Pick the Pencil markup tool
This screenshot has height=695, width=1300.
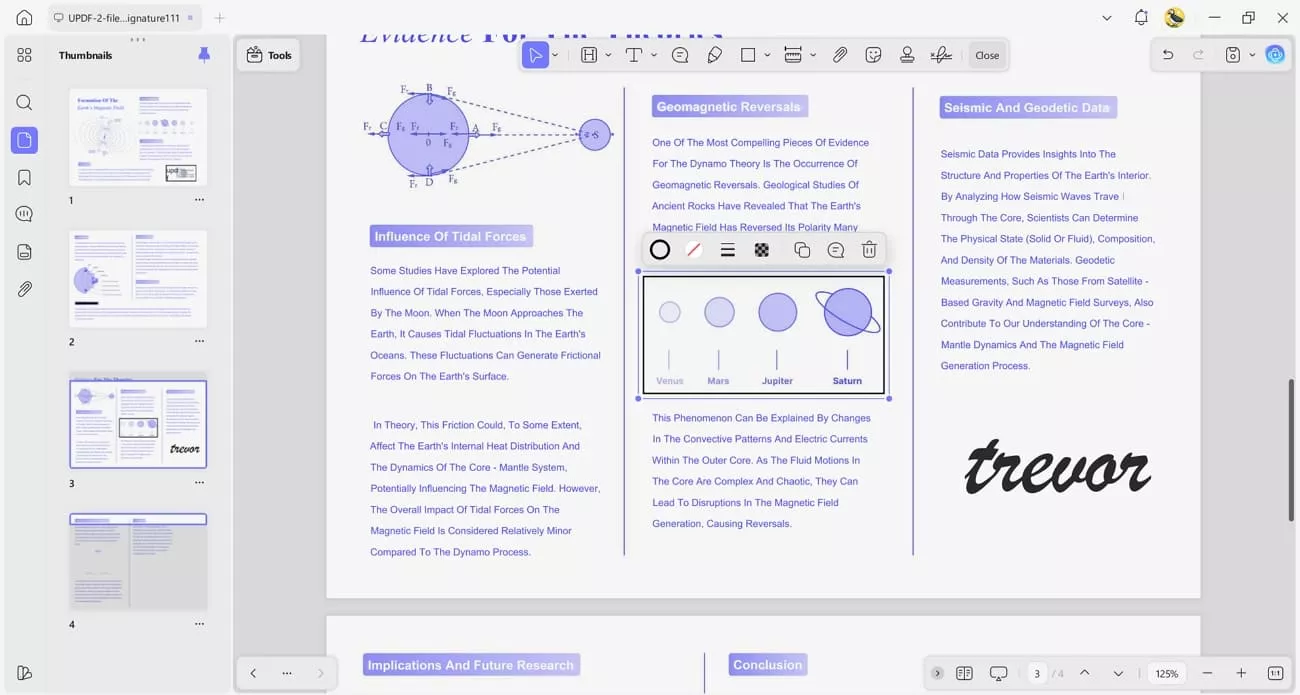[x=715, y=55]
